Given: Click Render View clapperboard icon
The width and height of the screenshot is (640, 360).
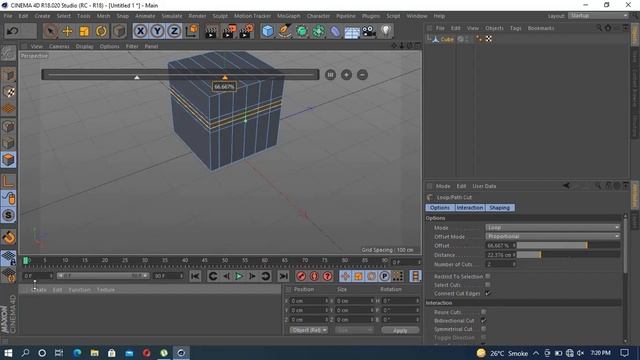Looking at the screenshot, I should (x=211, y=31).
